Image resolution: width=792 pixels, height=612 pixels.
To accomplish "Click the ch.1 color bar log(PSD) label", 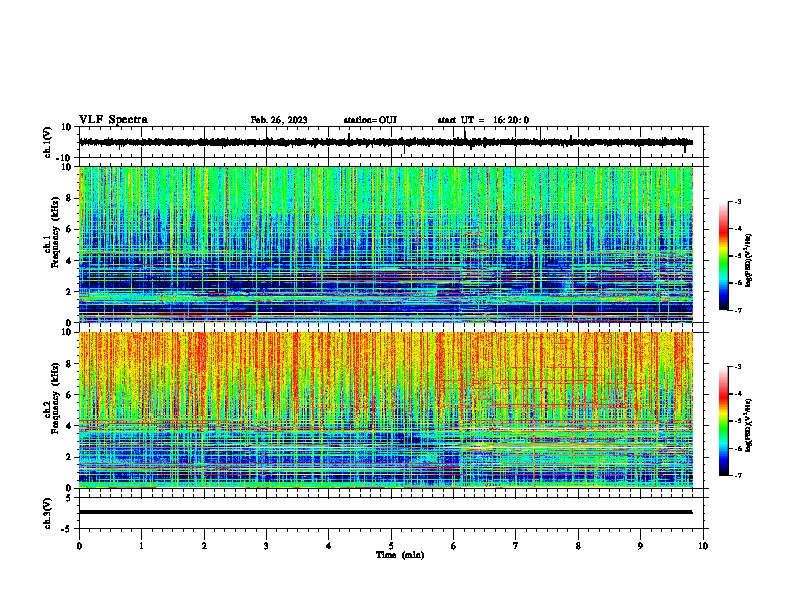I will coord(749,260).
